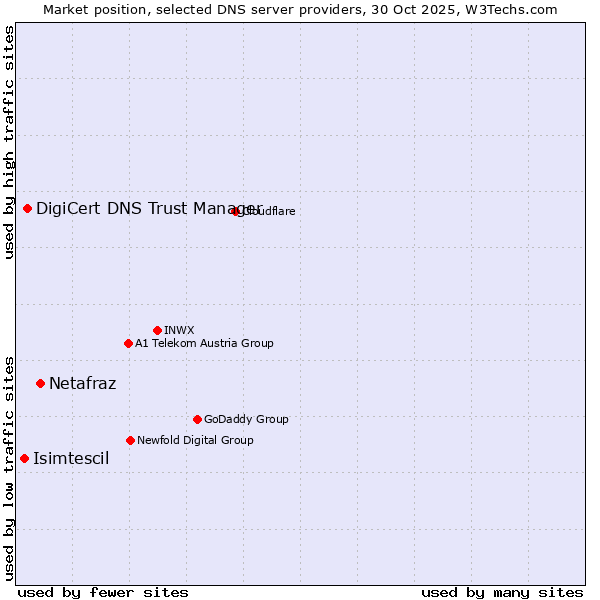Click the Isimtescil provider label
Viewport: 600px width, 600px height.
[71, 458]
